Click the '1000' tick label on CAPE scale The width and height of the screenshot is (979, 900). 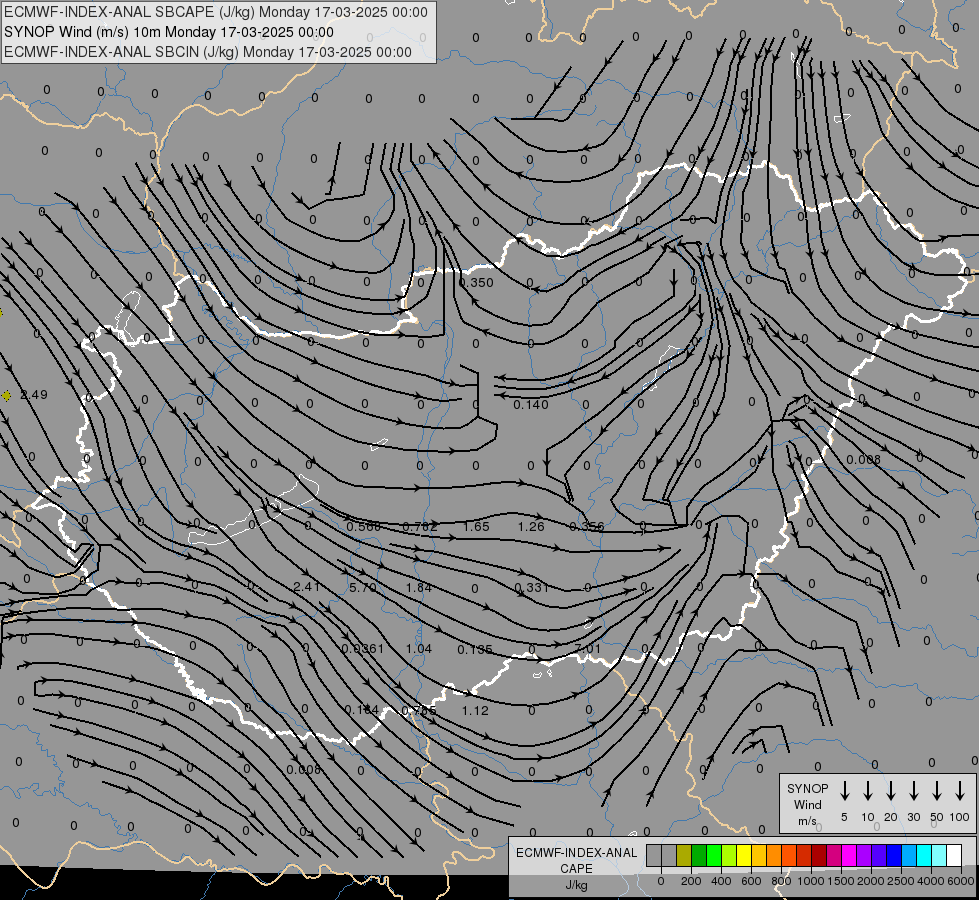point(810,881)
